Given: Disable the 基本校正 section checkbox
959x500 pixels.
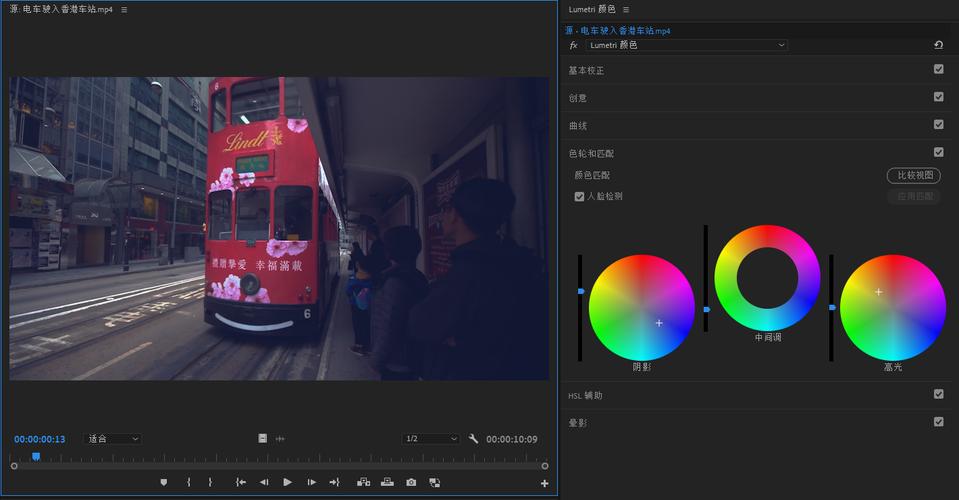Looking at the screenshot, I should [x=939, y=69].
